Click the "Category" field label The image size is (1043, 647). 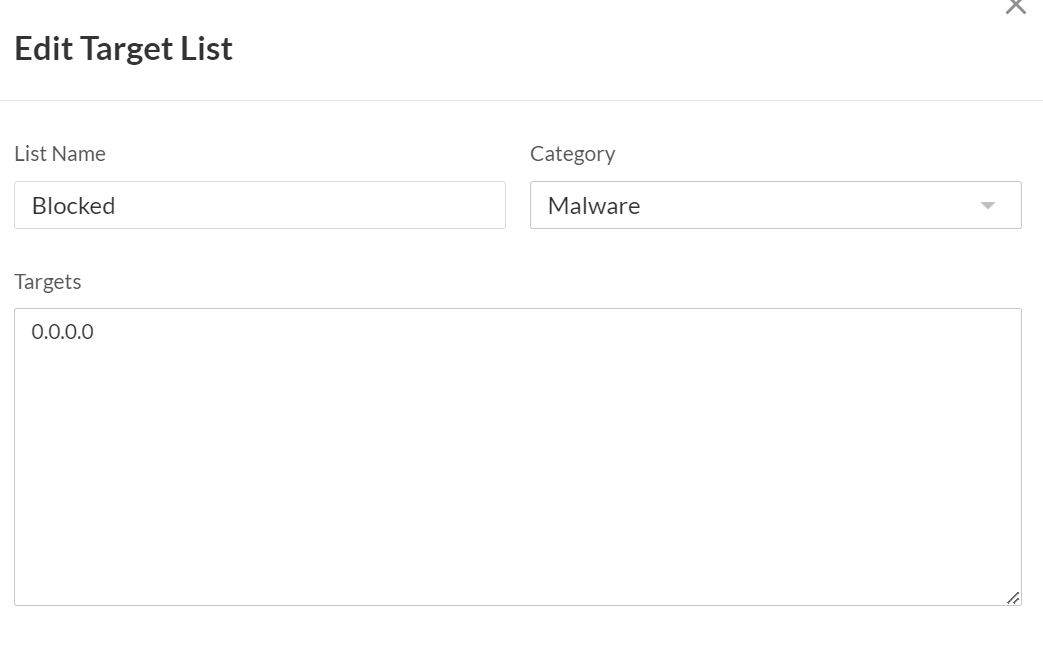(572, 154)
